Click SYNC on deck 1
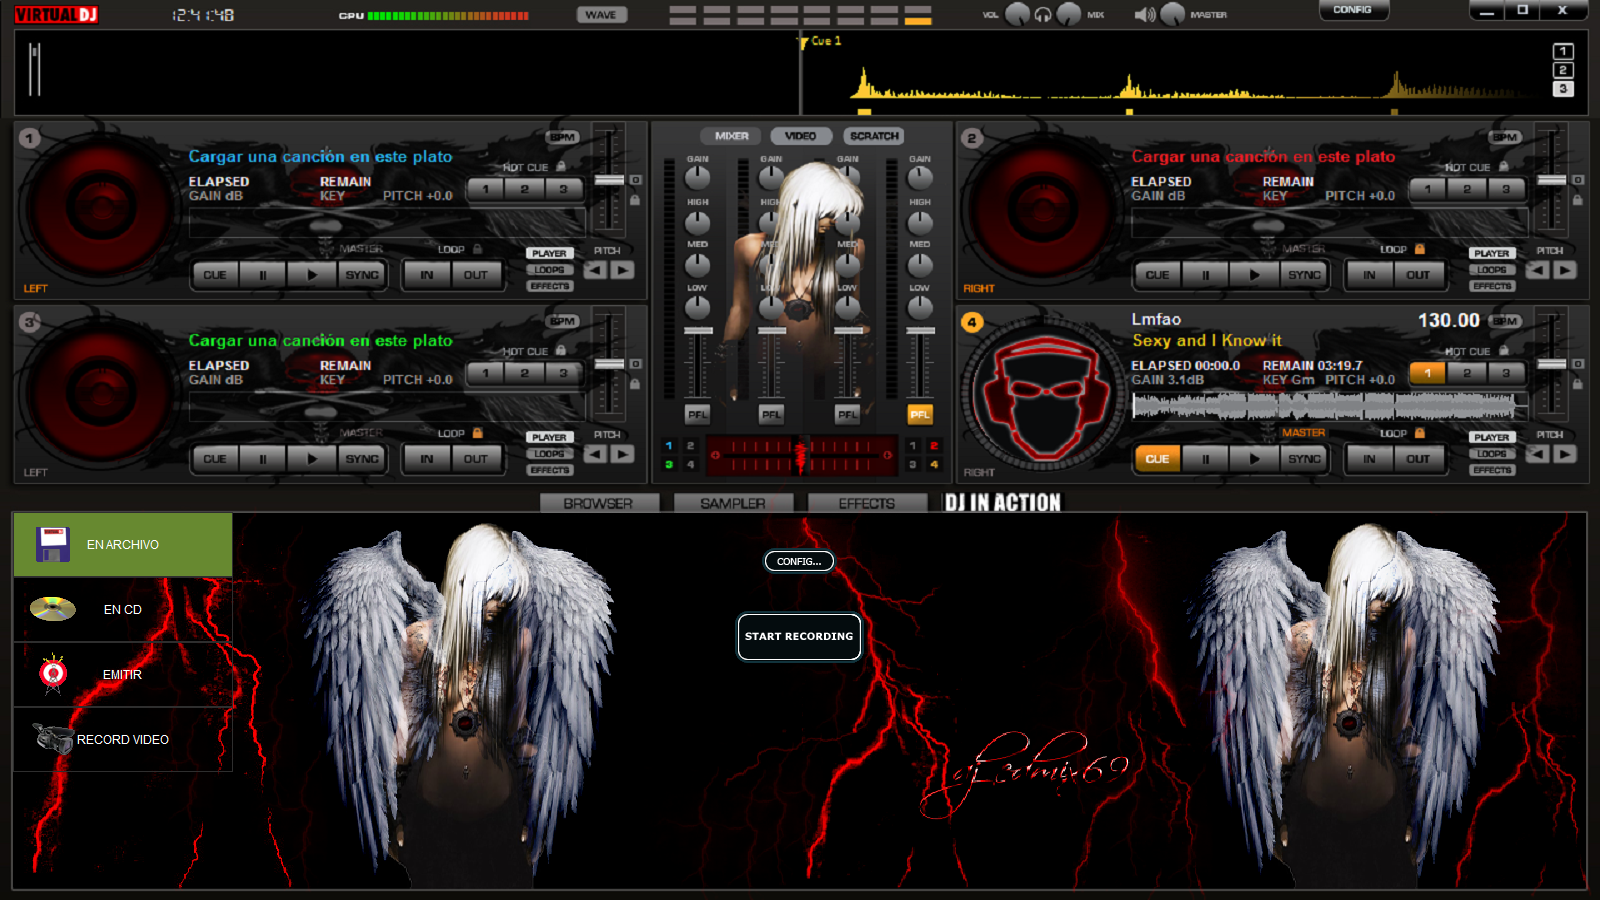1600x900 pixels. (x=361, y=275)
